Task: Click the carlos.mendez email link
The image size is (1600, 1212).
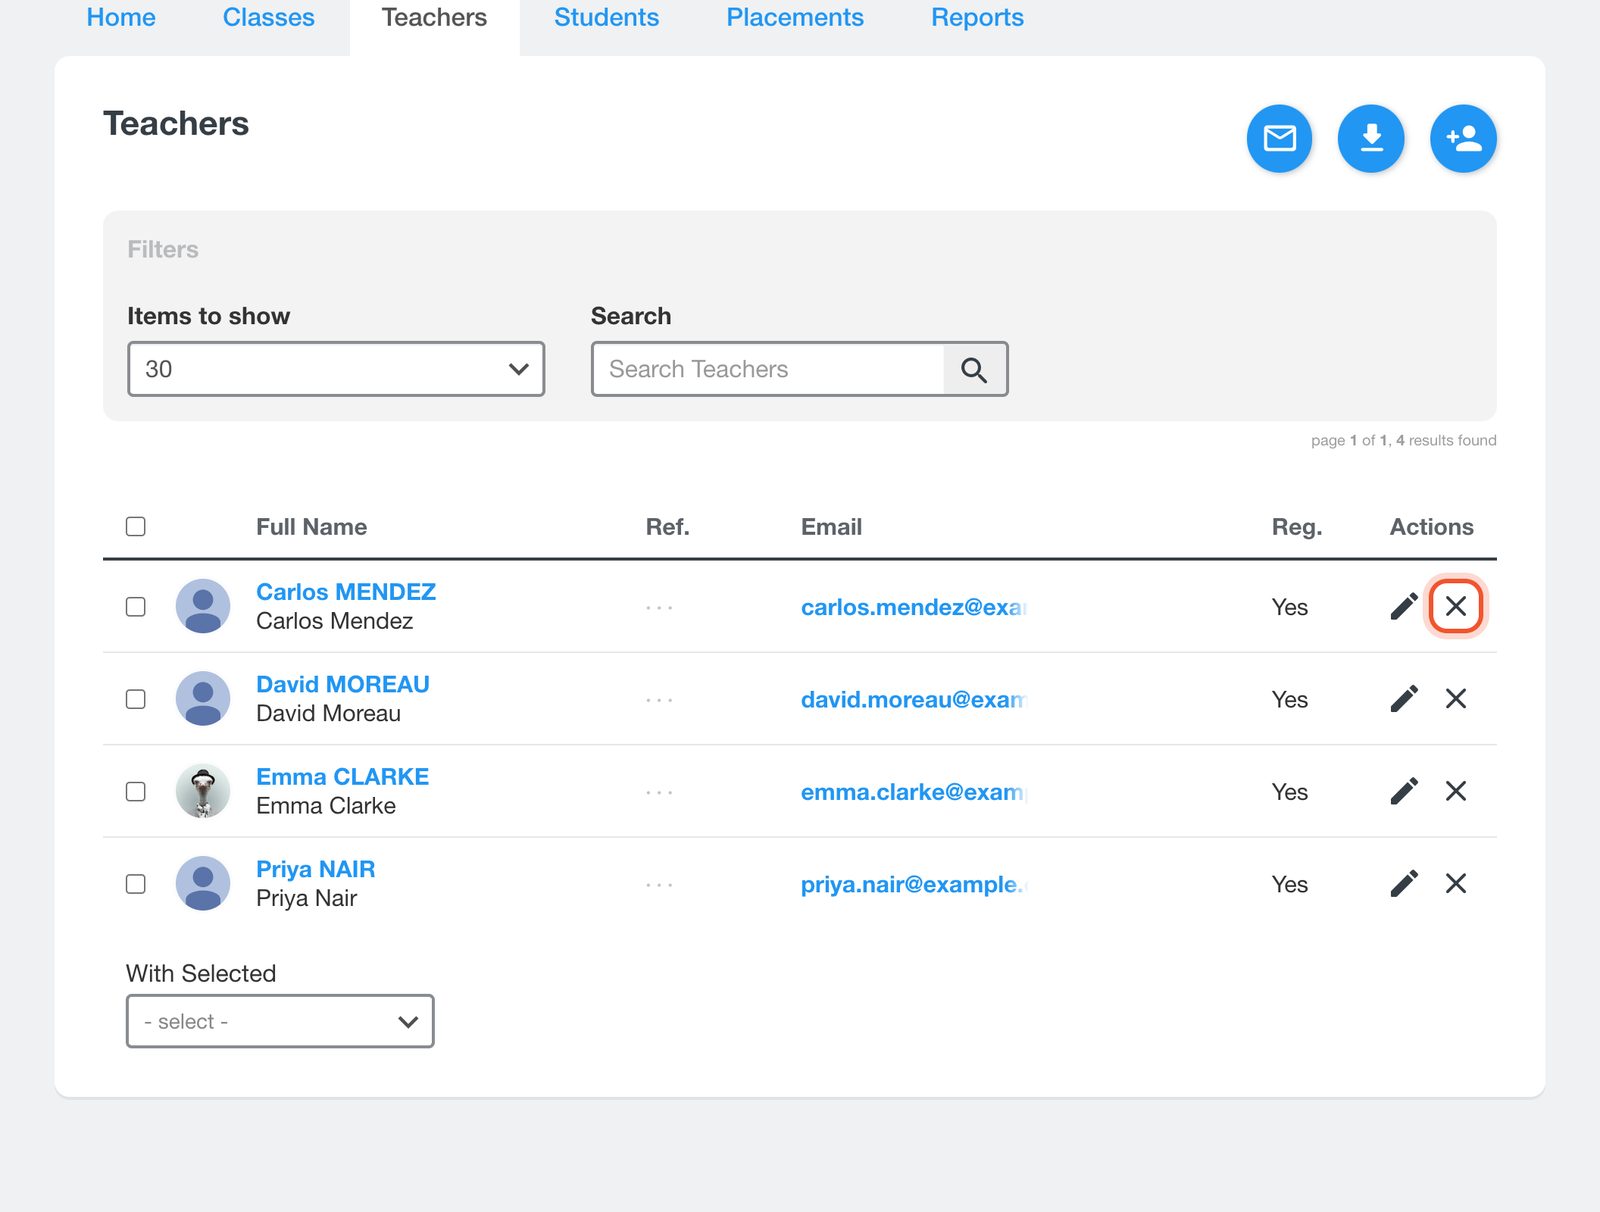Action: [x=914, y=607]
